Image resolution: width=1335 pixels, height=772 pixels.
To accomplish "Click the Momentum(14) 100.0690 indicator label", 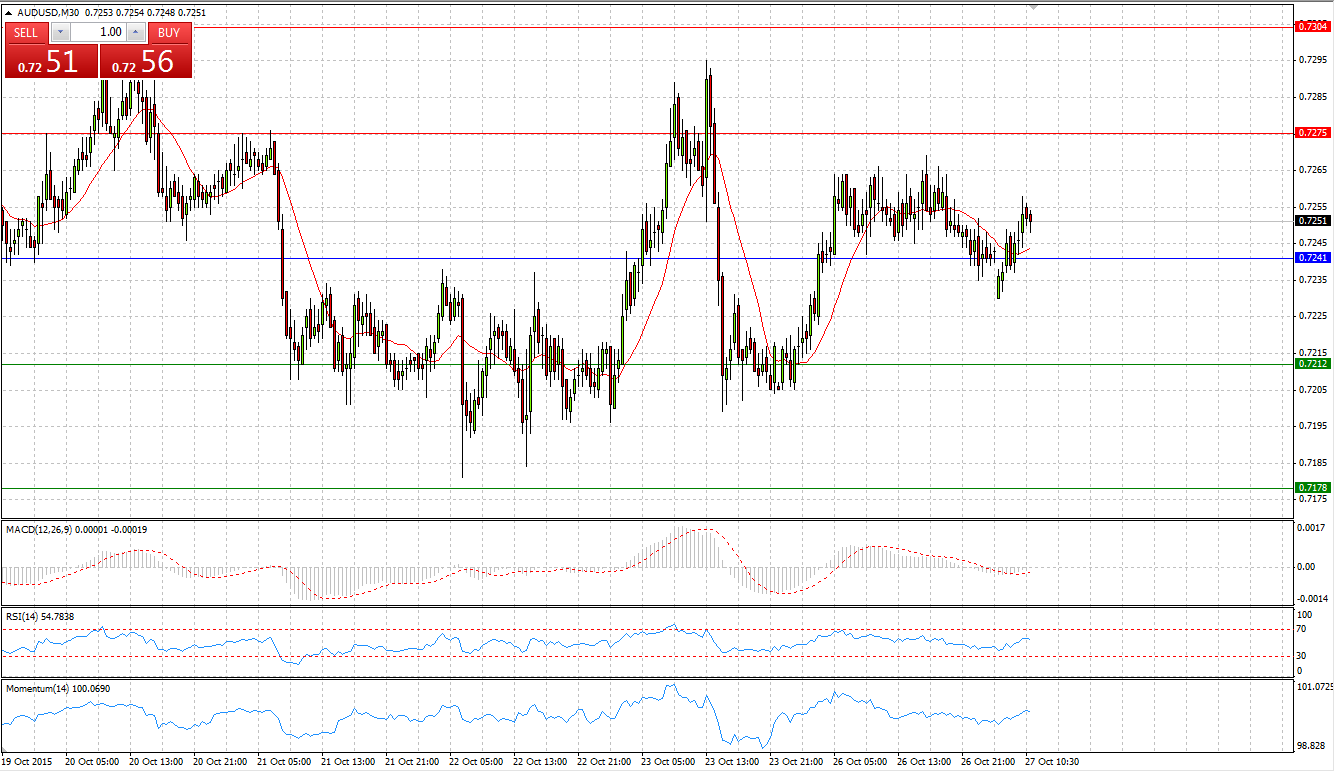I will tap(57, 689).
